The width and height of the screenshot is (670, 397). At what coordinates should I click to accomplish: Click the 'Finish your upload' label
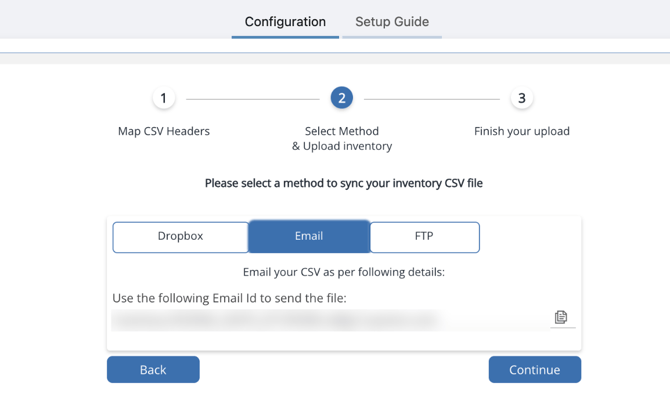click(522, 131)
